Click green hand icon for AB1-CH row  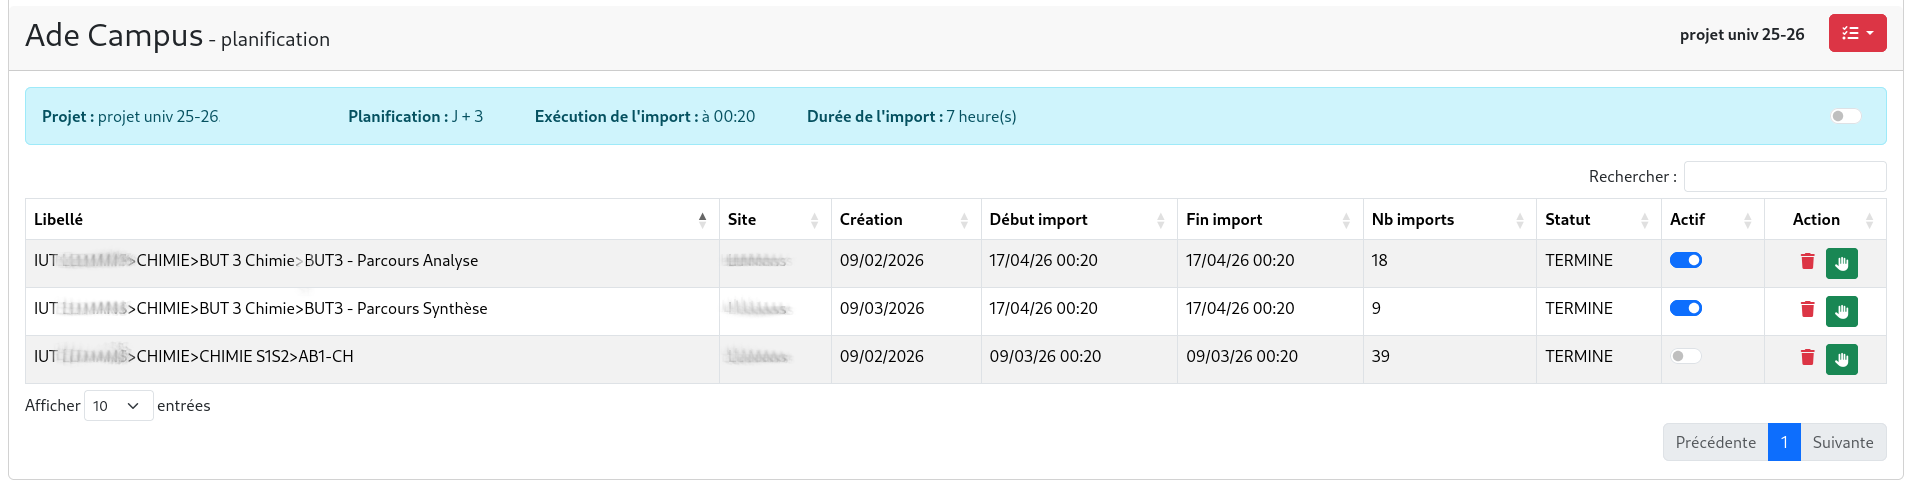tap(1841, 359)
